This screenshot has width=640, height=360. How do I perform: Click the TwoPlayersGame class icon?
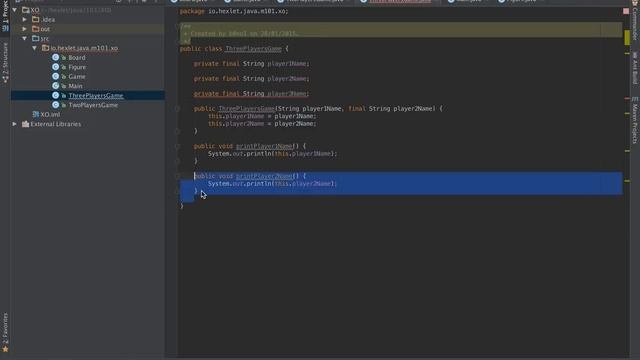pos(56,105)
